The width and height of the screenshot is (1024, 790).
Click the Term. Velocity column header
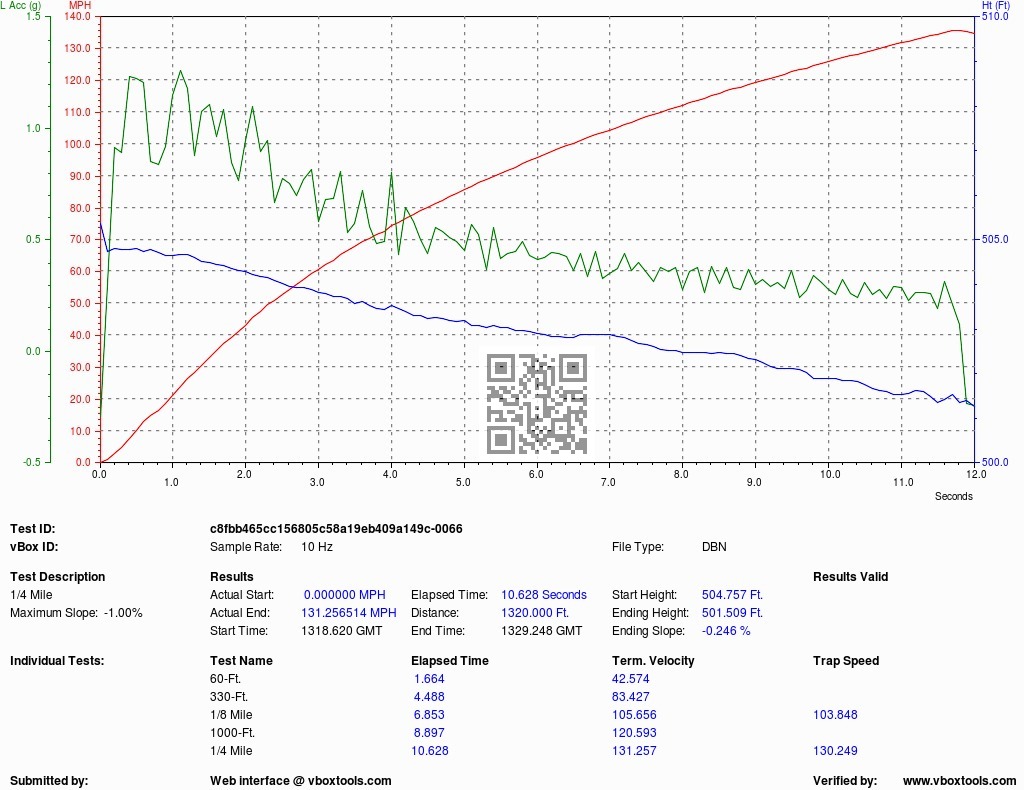coord(653,661)
